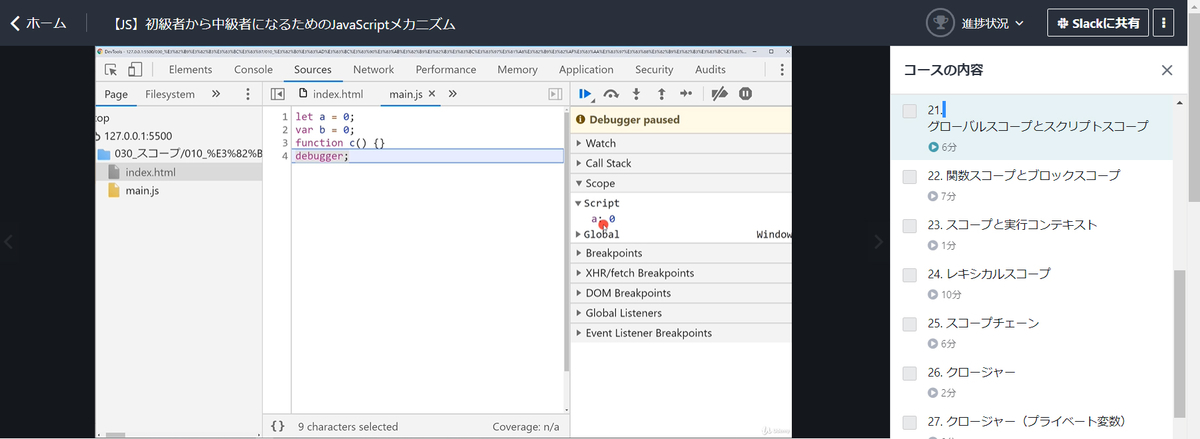Open the index.html editor tab
The image size is (1200, 439).
coord(331,94)
